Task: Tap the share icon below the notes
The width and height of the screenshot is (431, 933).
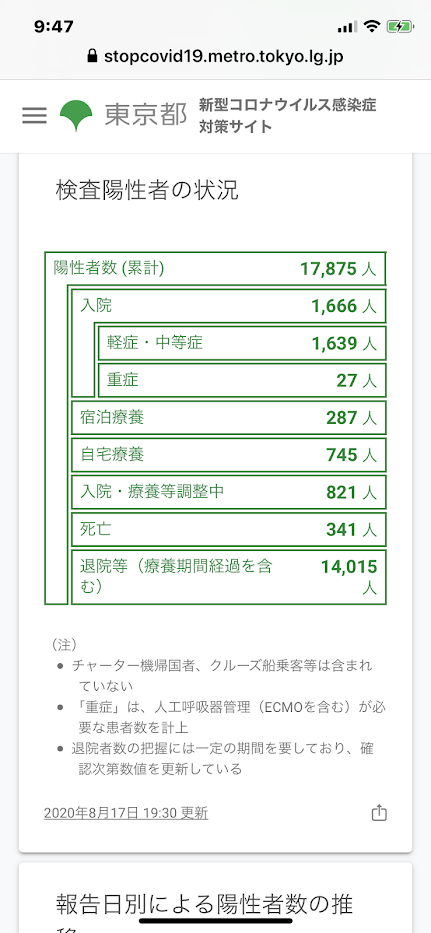Action: 379,813
